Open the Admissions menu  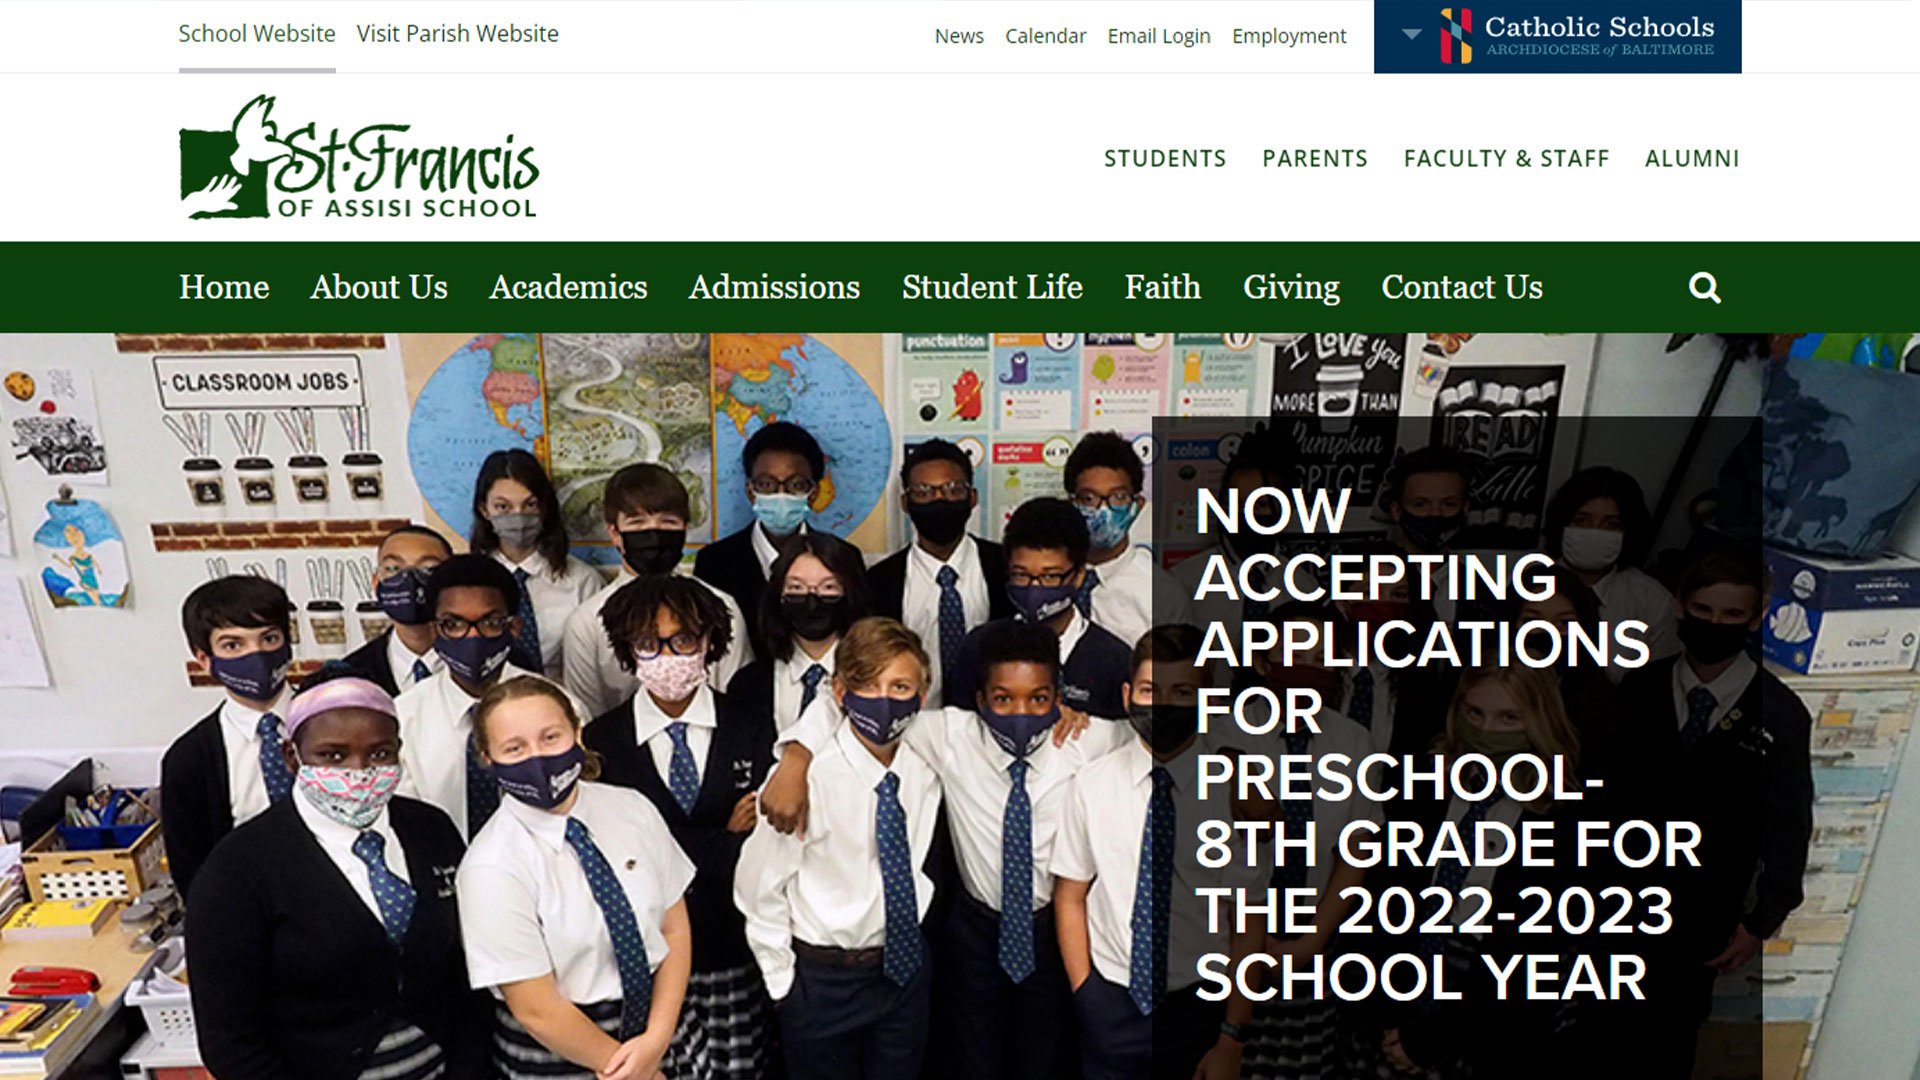(774, 287)
